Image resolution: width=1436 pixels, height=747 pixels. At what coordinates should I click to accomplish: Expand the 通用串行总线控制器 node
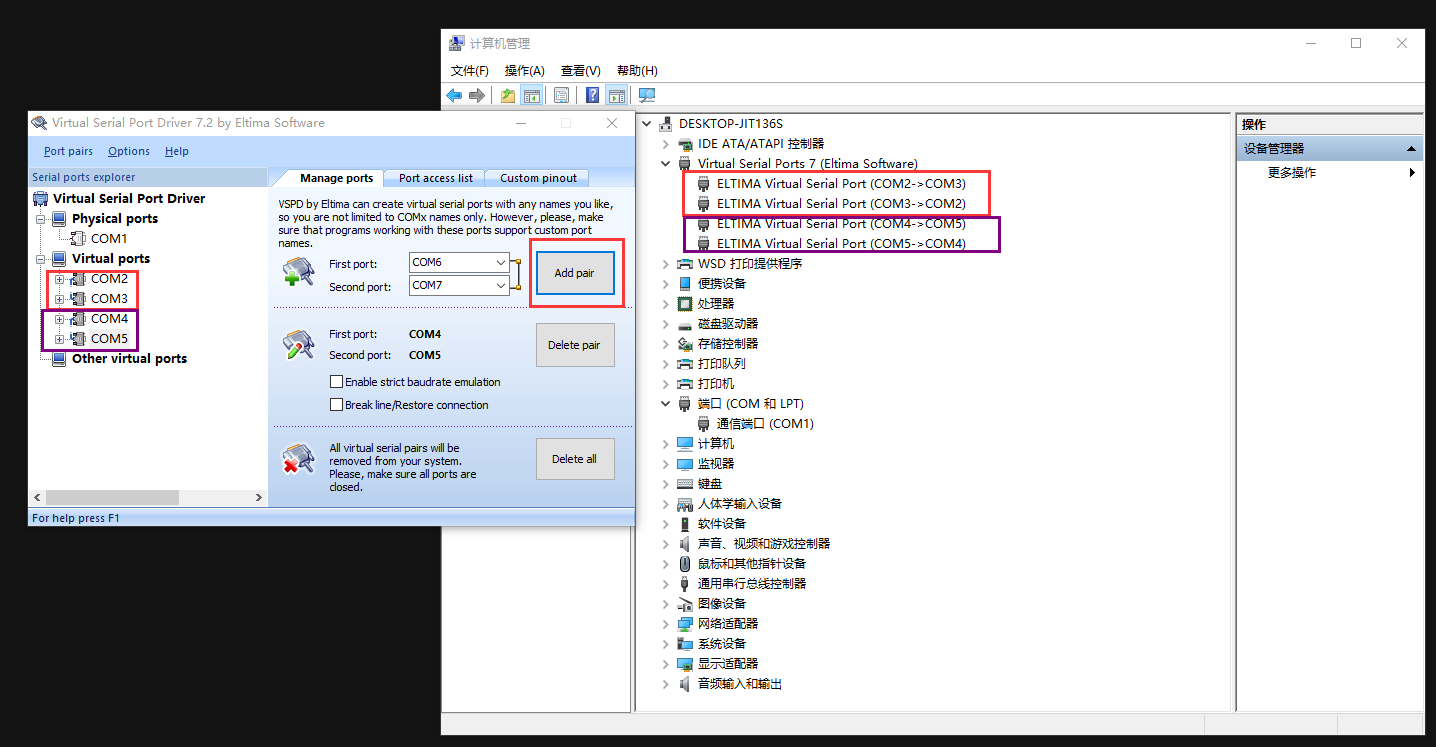[666, 584]
